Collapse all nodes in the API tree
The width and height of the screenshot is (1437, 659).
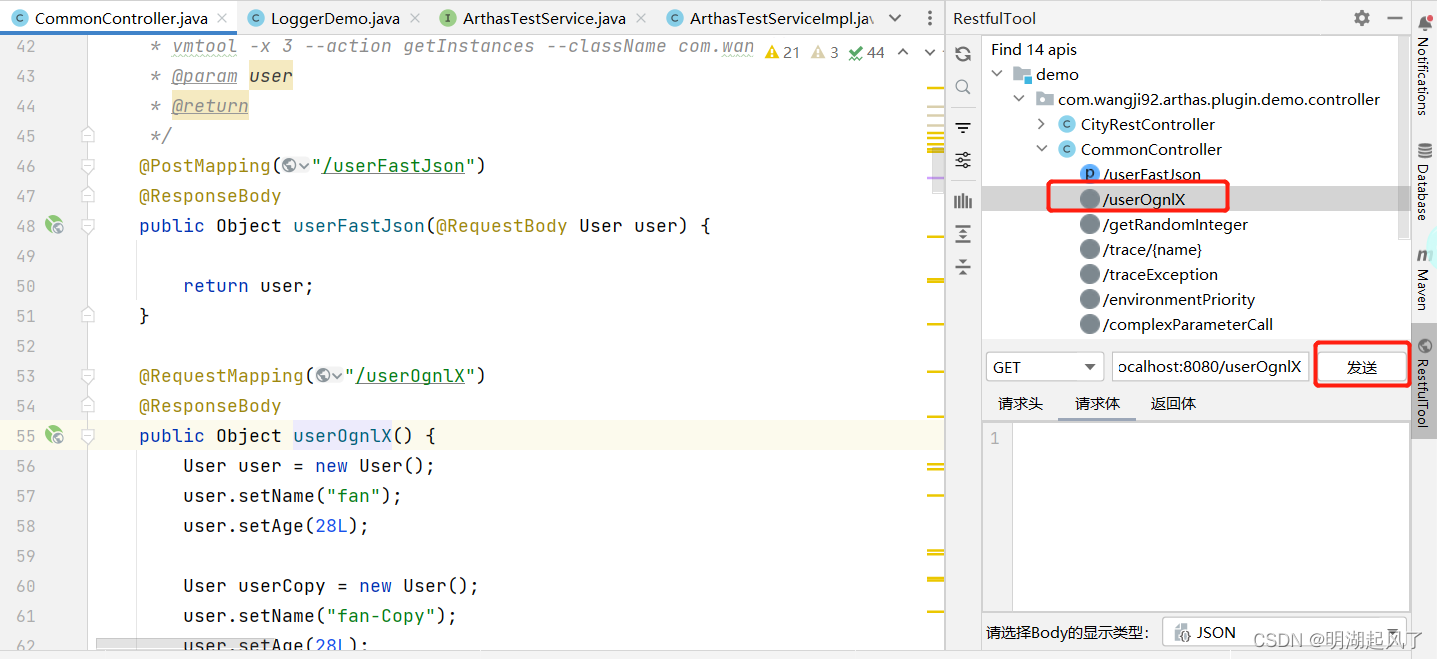[962, 267]
